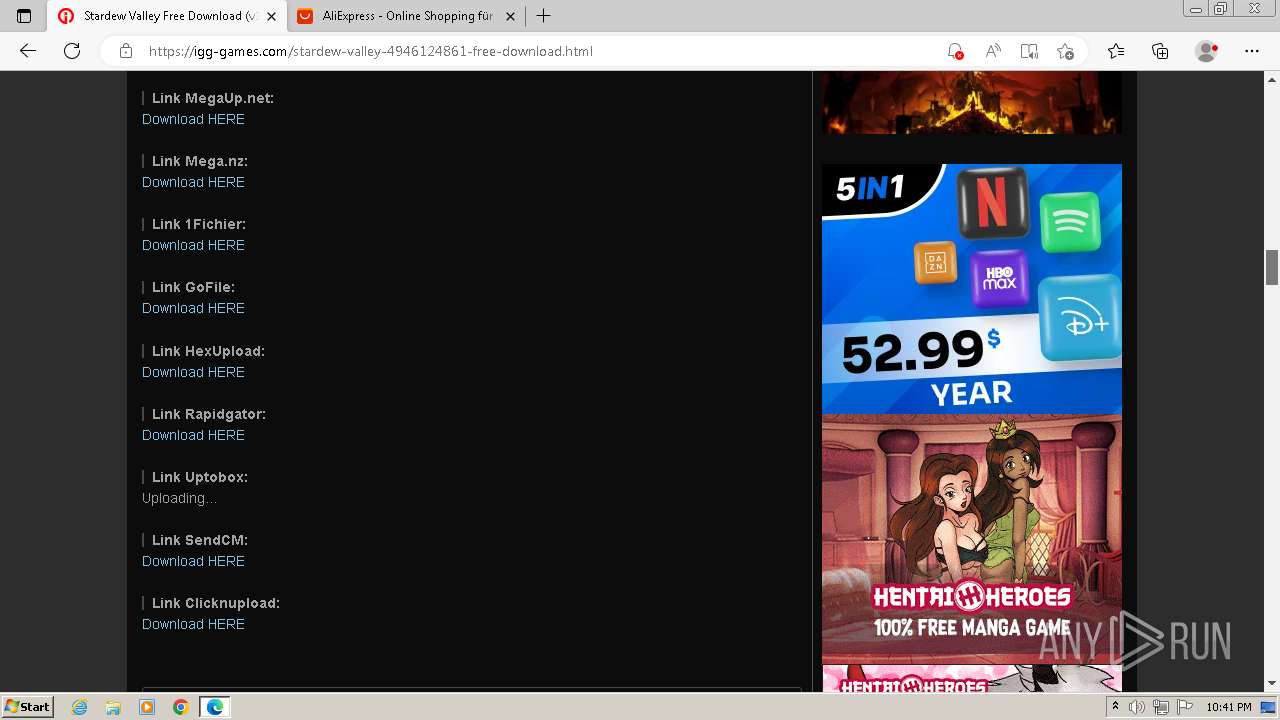Open the 1Fichier Download HERE link
Image resolution: width=1280 pixels, height=720 pixels.
193,245
